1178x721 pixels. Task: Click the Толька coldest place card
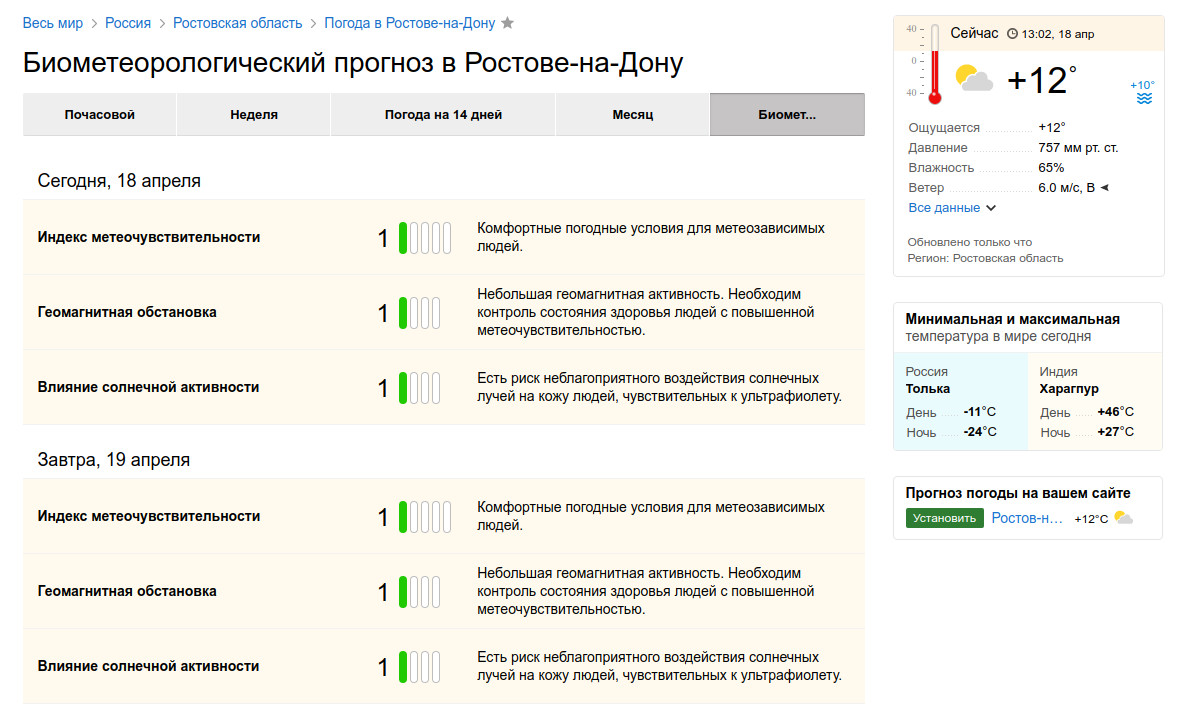[x=960, y=401]
